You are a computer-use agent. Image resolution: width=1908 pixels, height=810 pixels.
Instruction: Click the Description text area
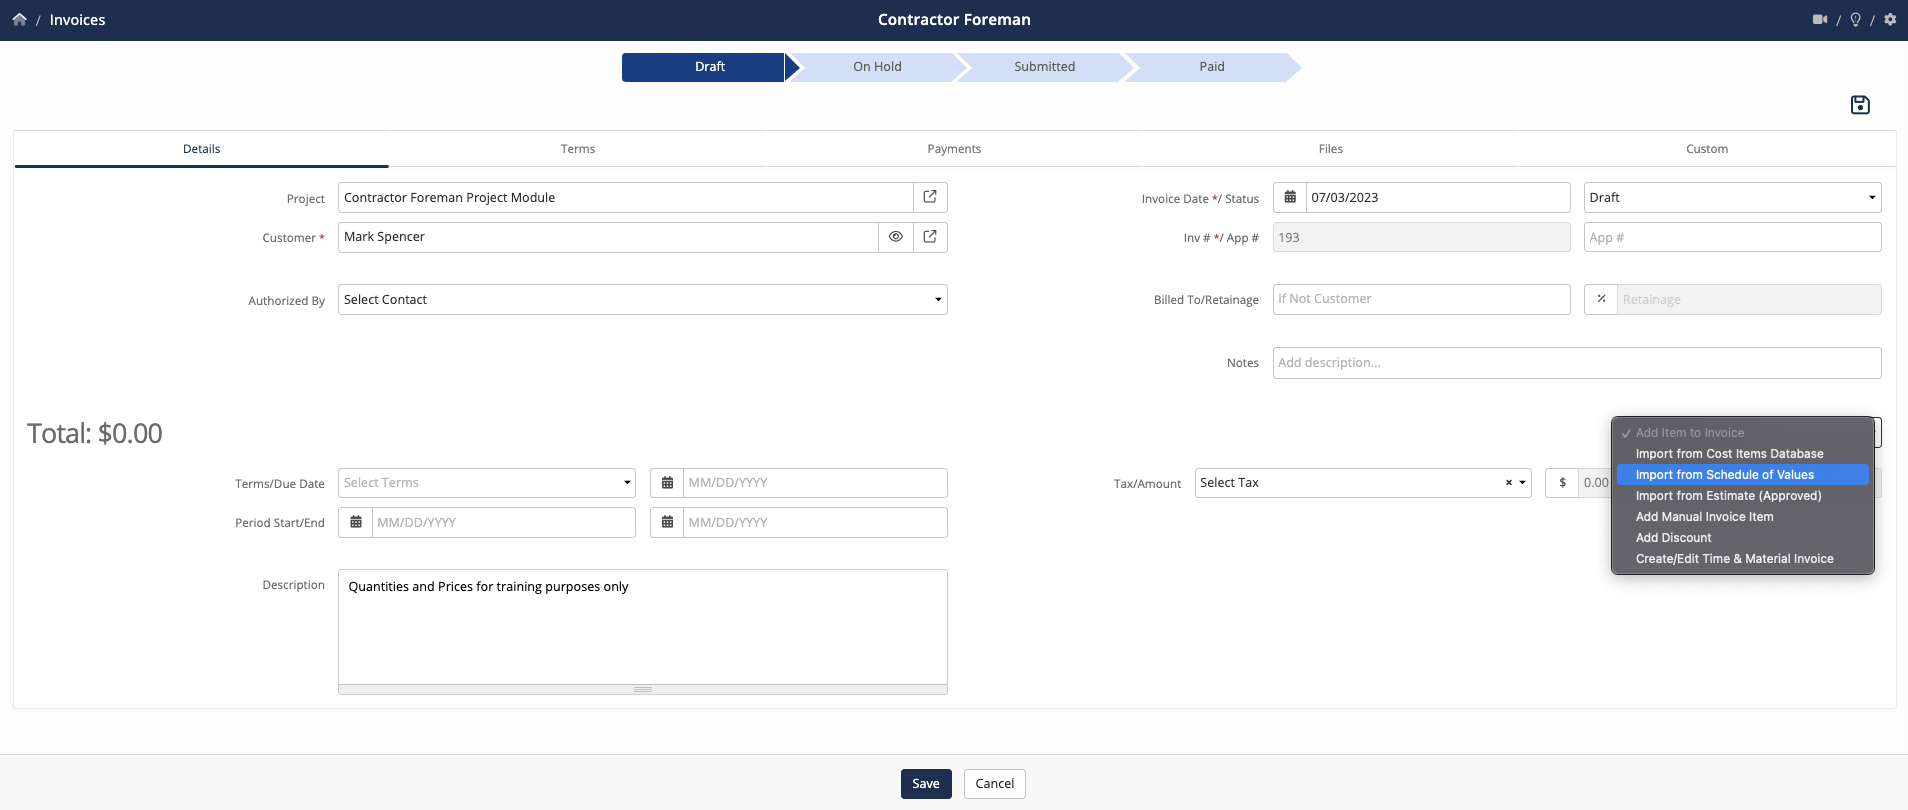(x=643, y=627)
